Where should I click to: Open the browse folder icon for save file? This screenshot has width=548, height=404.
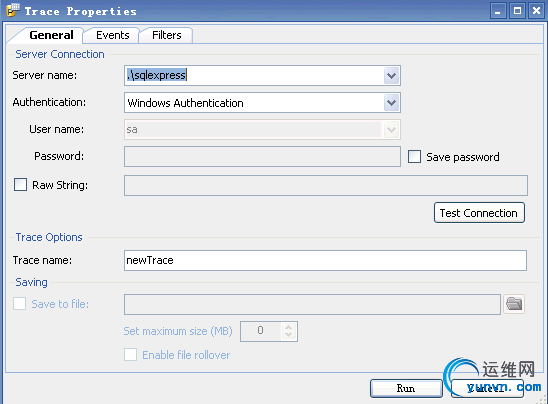click(514, 304)
